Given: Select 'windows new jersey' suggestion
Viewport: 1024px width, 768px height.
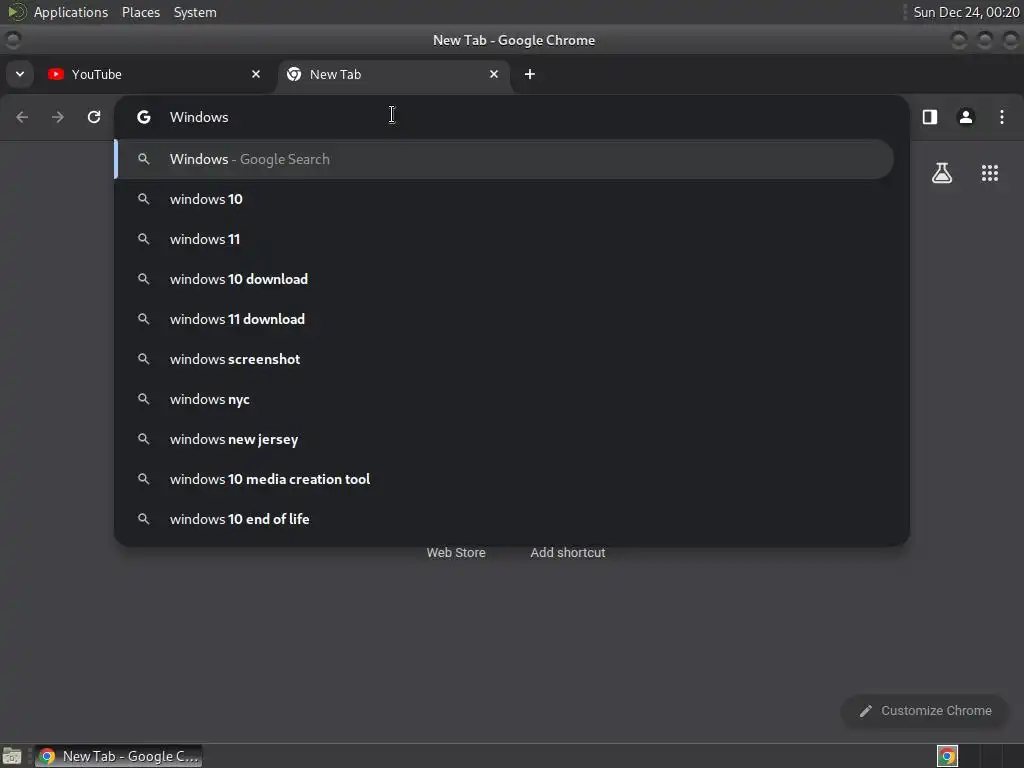Looking at the screenshot, I should pos(504,439).
